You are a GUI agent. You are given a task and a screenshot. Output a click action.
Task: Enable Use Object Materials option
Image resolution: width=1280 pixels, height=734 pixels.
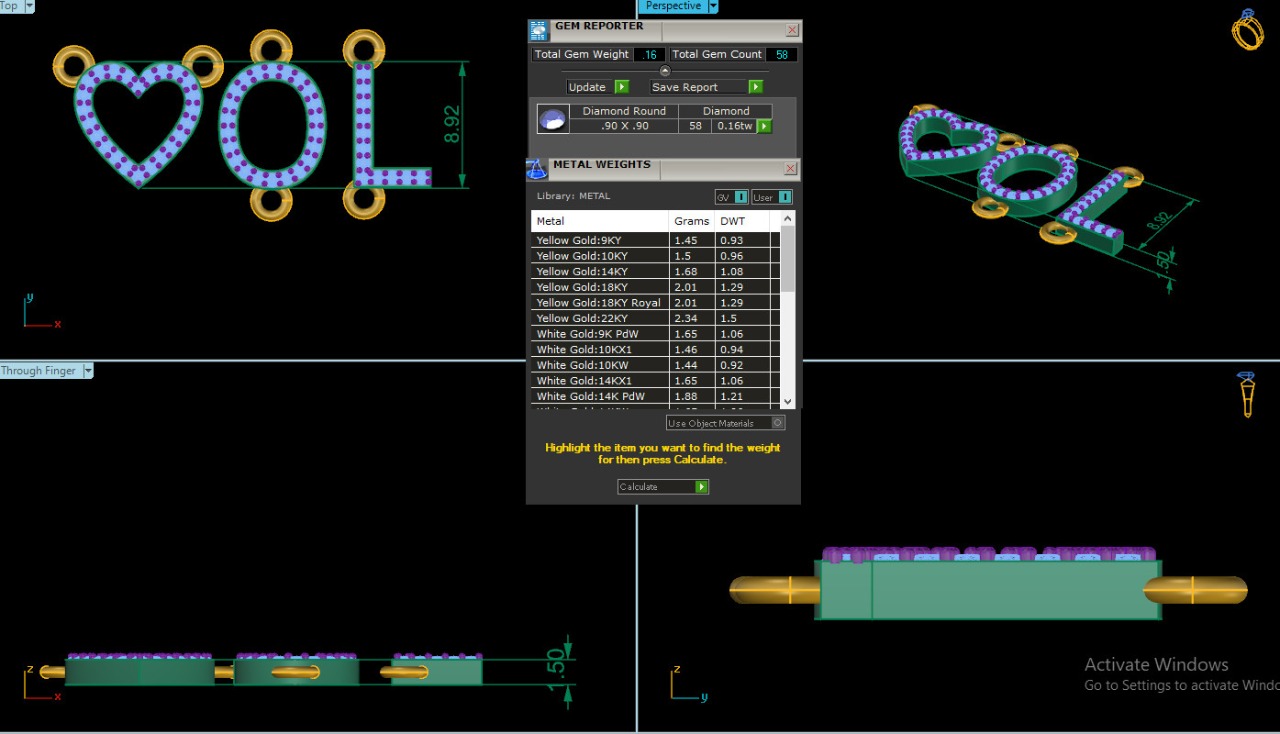click(778, 423)
